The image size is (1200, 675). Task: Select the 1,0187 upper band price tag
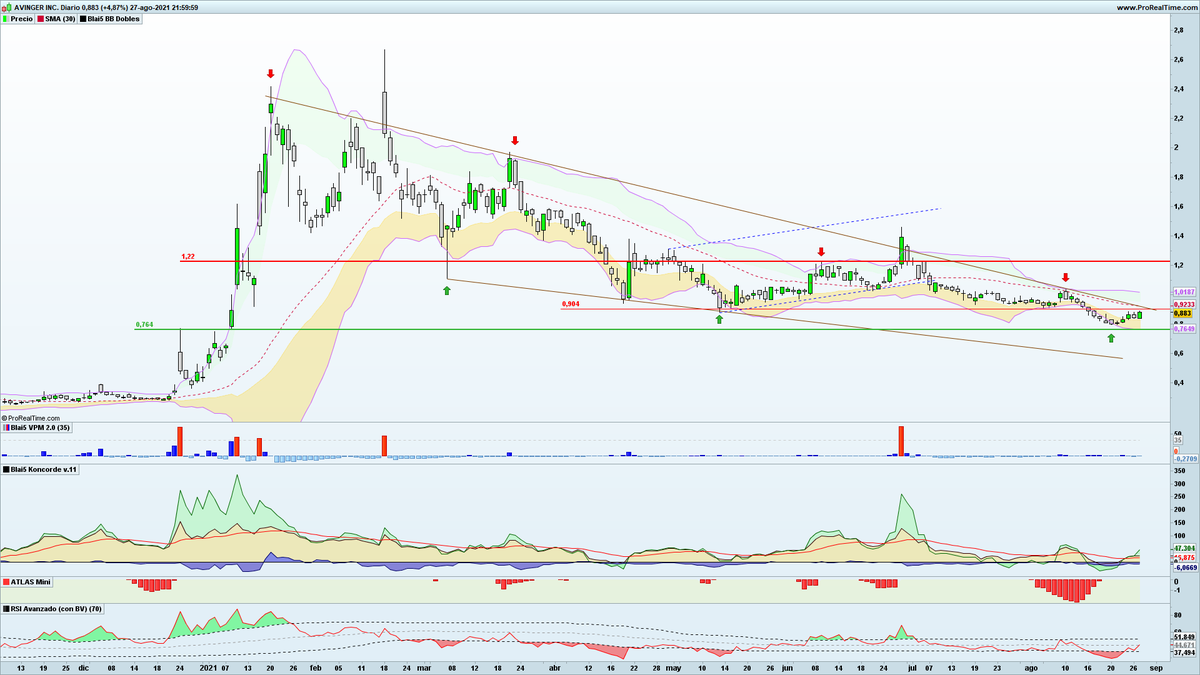(x=1183, y=292)
